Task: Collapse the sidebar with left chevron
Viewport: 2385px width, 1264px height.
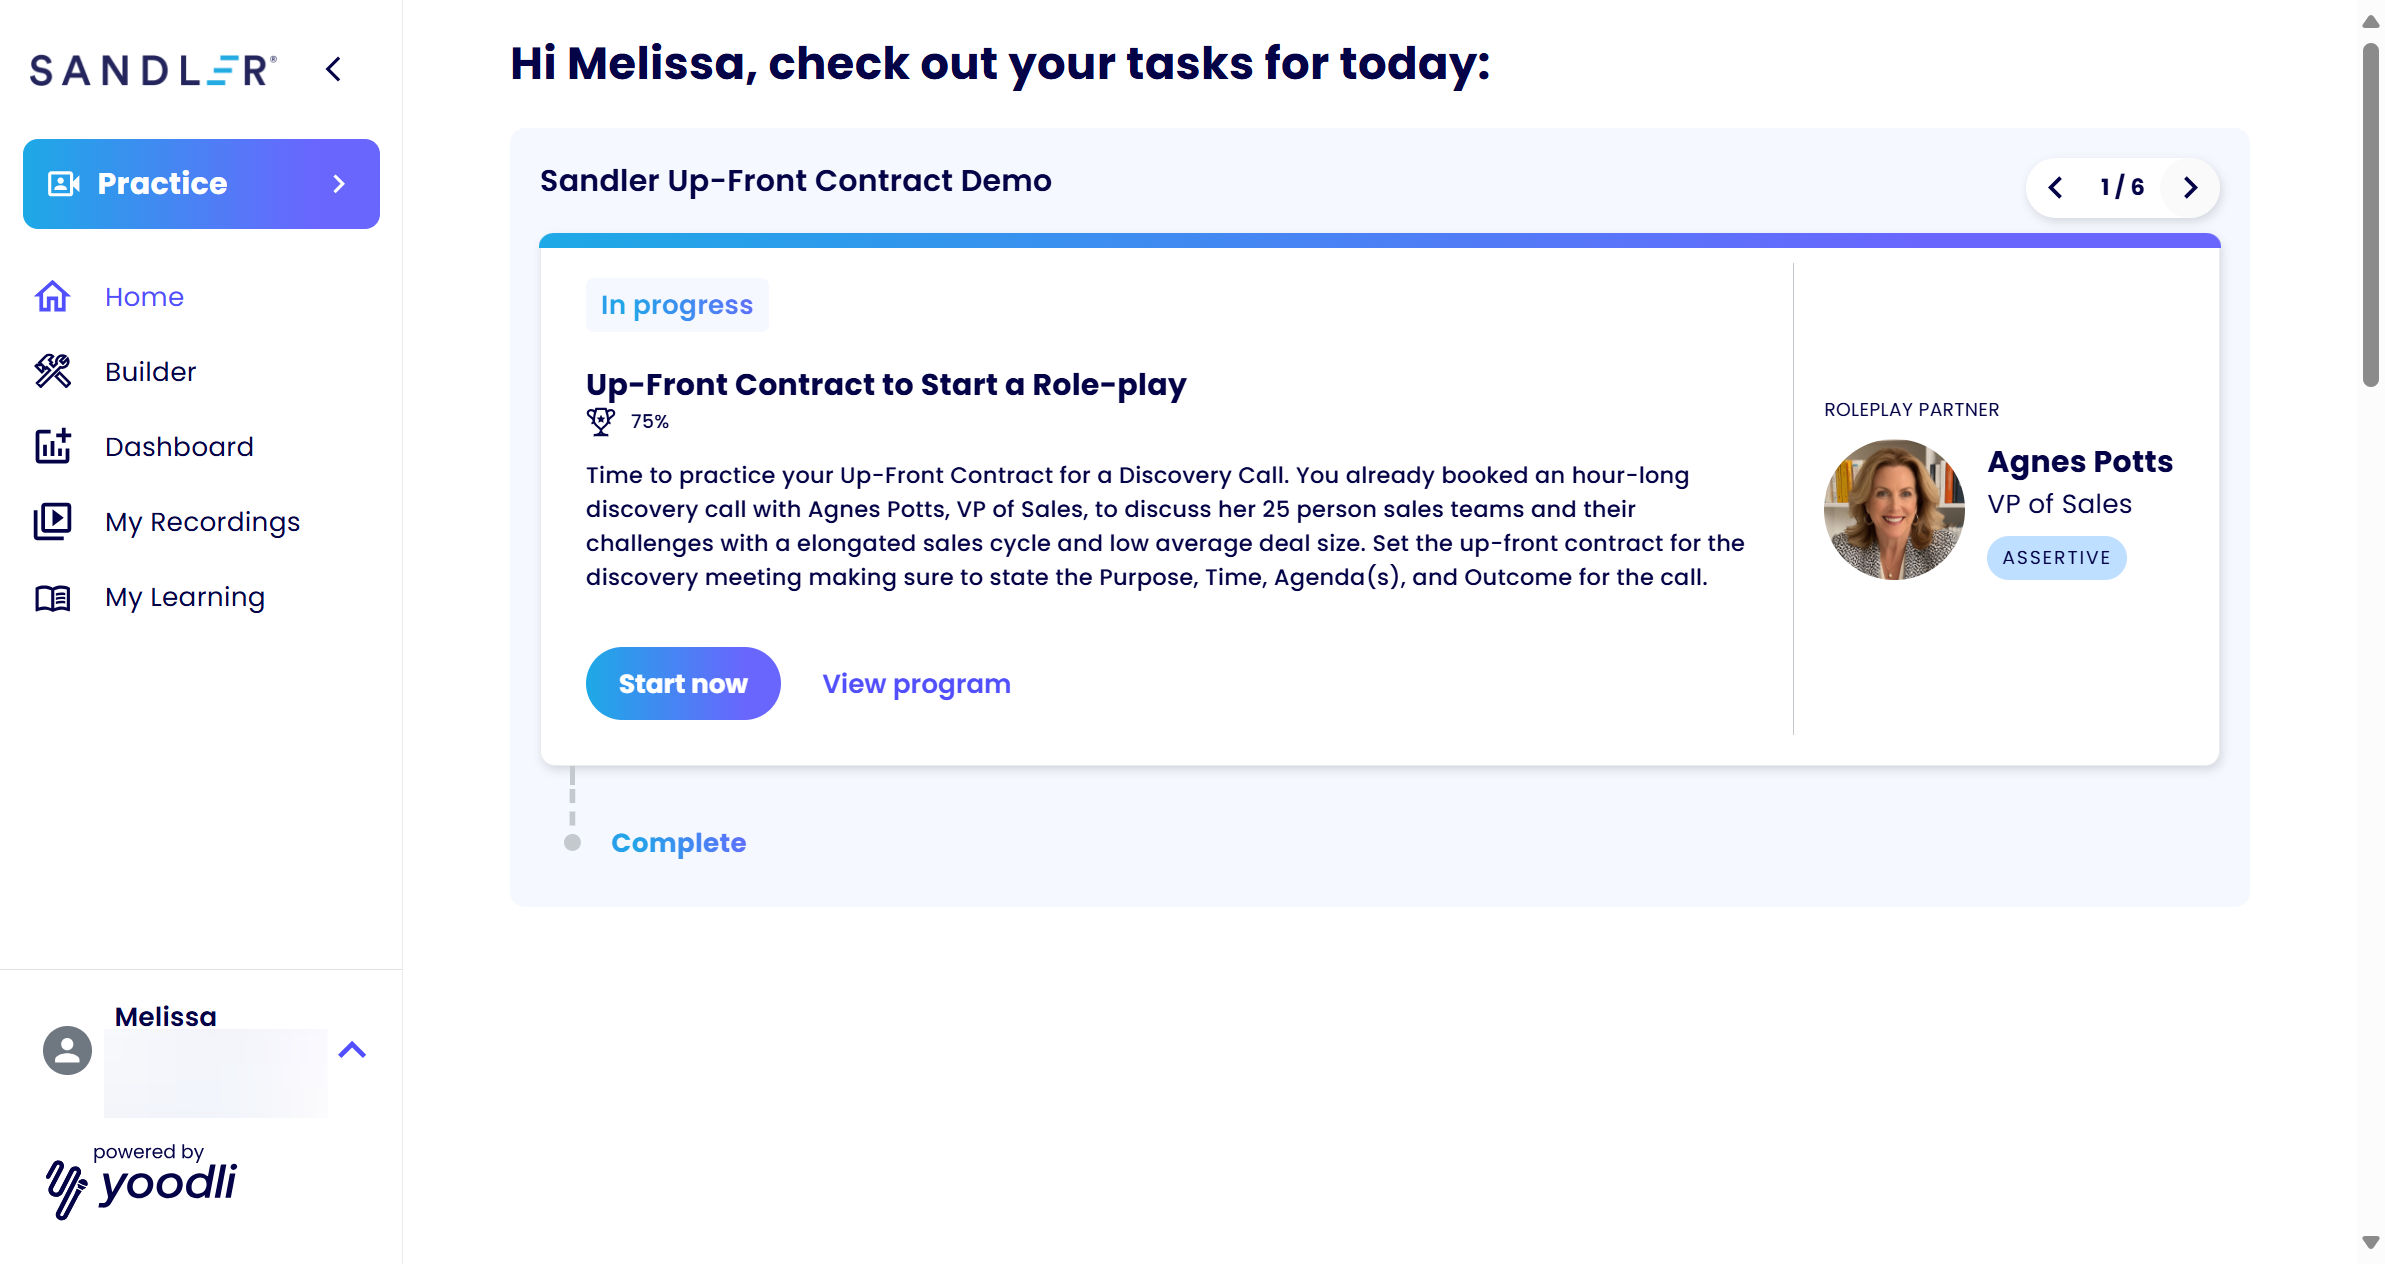Action: click(334, 69)
